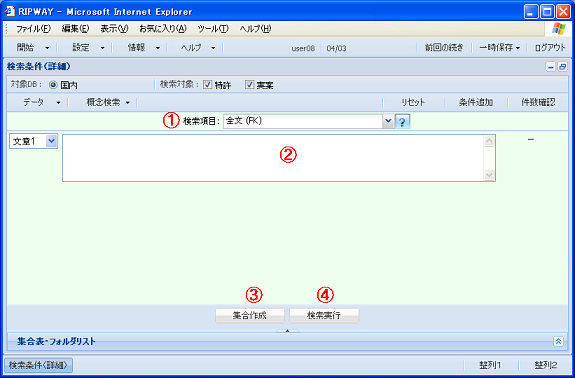
Task: Open the ツール(T) menu
Action: coord(213,29)
